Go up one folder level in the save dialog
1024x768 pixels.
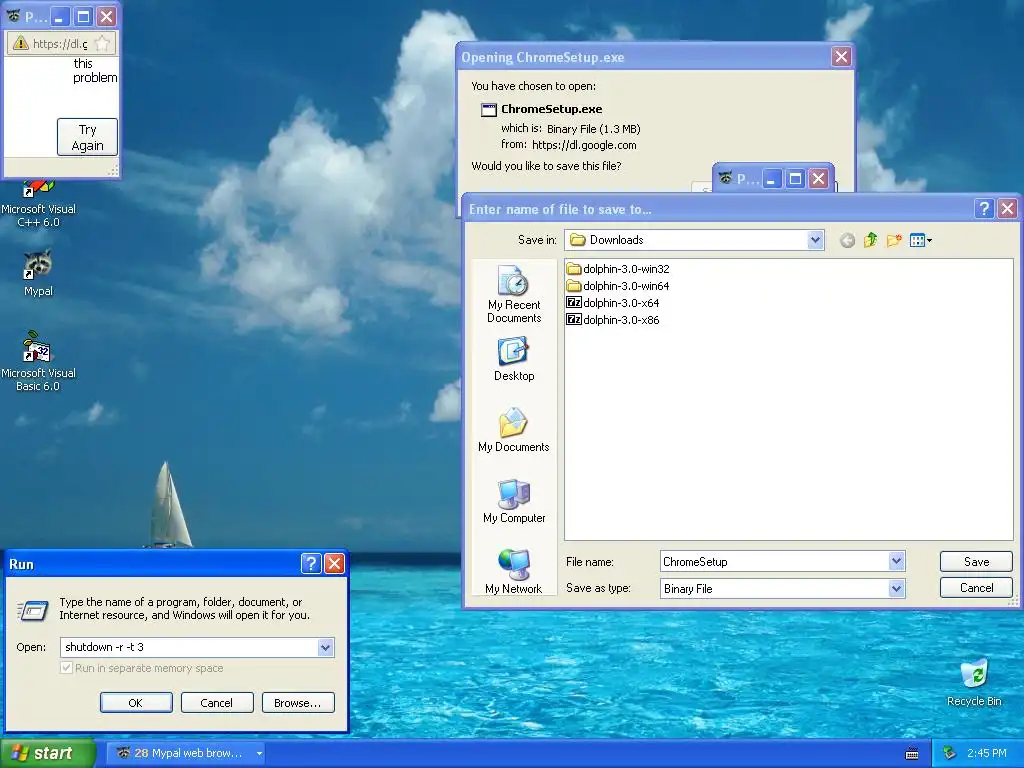(x=870, y=240)
